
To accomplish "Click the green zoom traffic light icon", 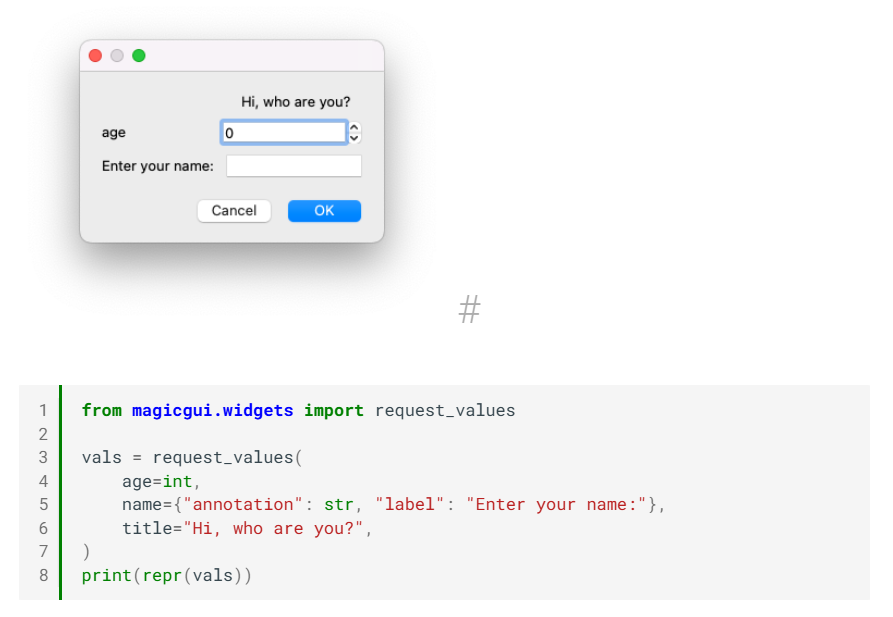I will (138, 55).
